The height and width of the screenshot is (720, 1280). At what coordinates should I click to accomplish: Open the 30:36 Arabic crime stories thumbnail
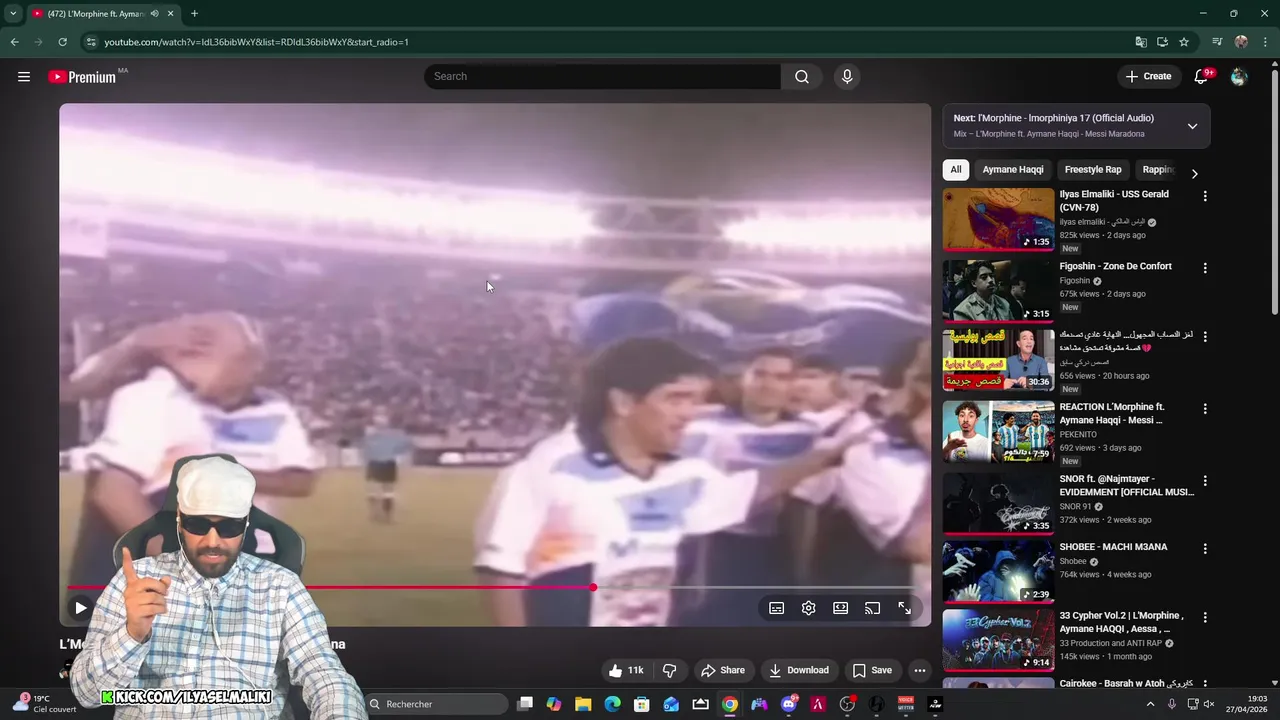tap(998, 360)
